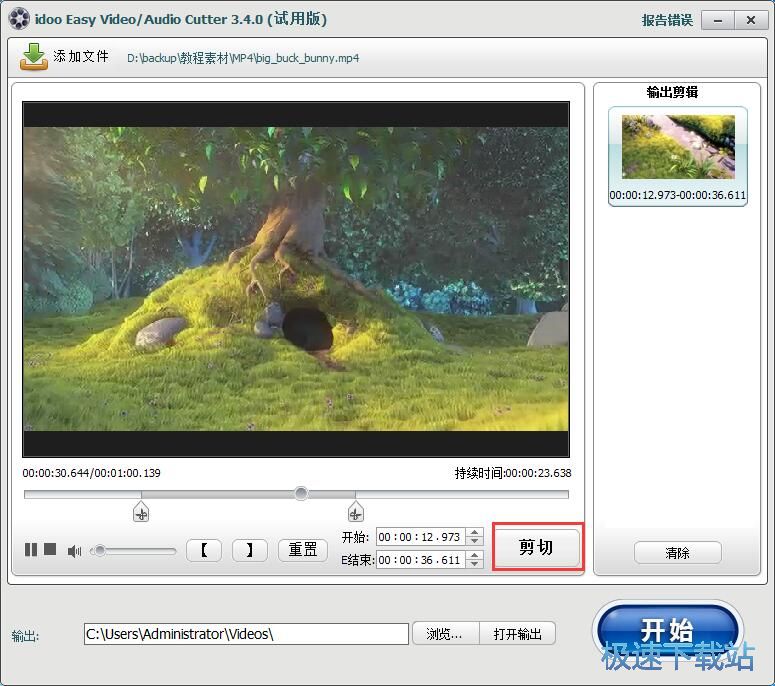Click the 添加文件 add file icon
Image resolution: width=775 pixels, height=686 pixels.
point(34,57)
